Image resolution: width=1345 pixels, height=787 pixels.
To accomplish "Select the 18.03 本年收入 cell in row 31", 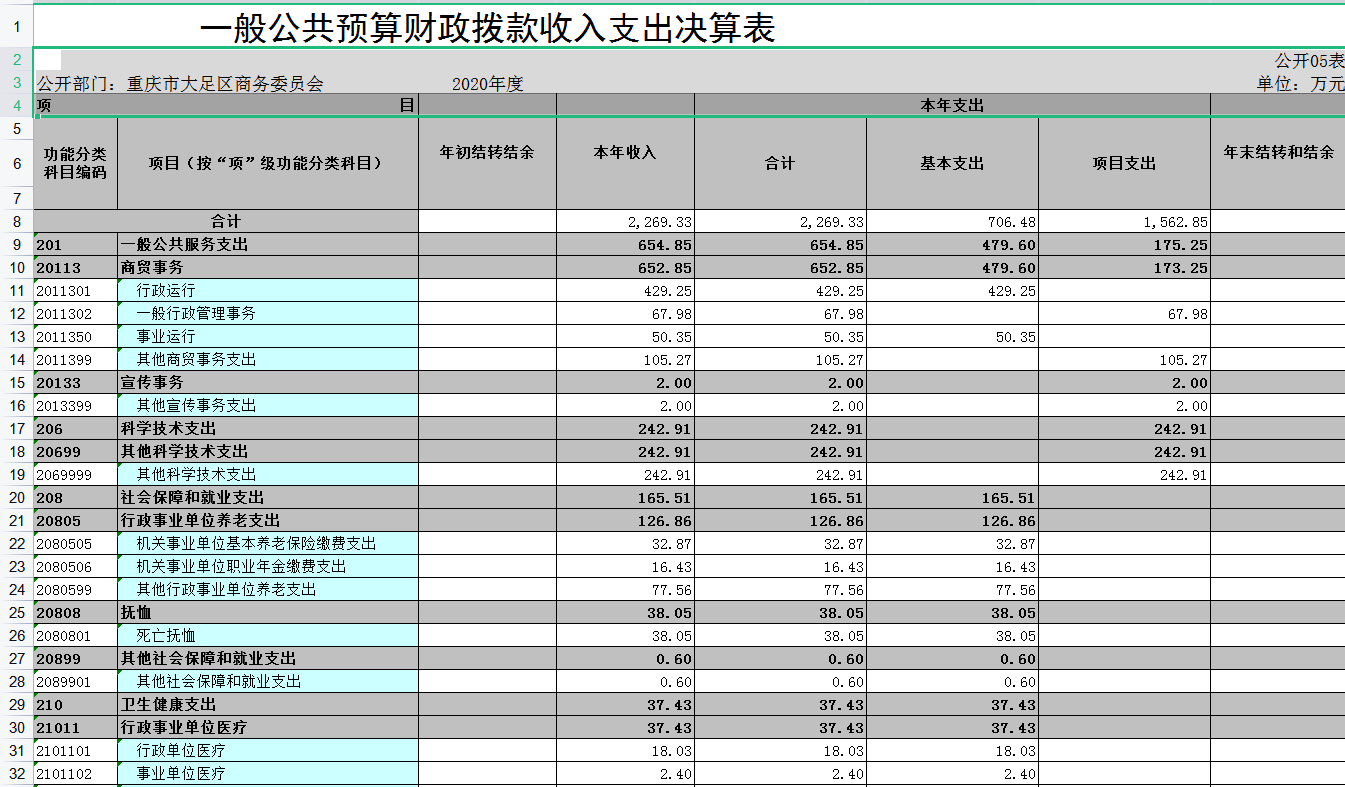I will pos(625,750).
